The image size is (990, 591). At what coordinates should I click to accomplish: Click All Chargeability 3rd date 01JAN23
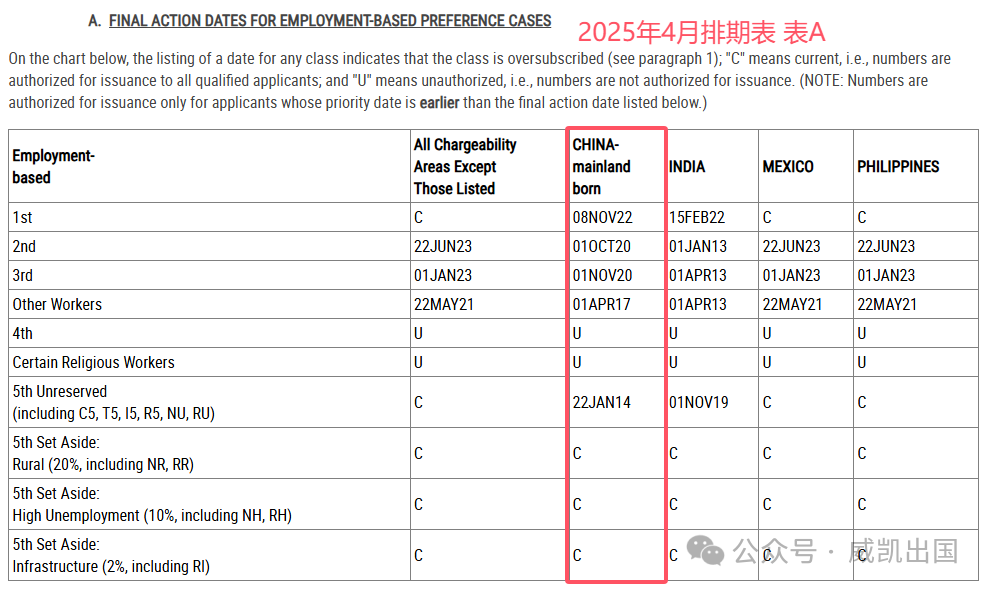click(x=443, y=275)
